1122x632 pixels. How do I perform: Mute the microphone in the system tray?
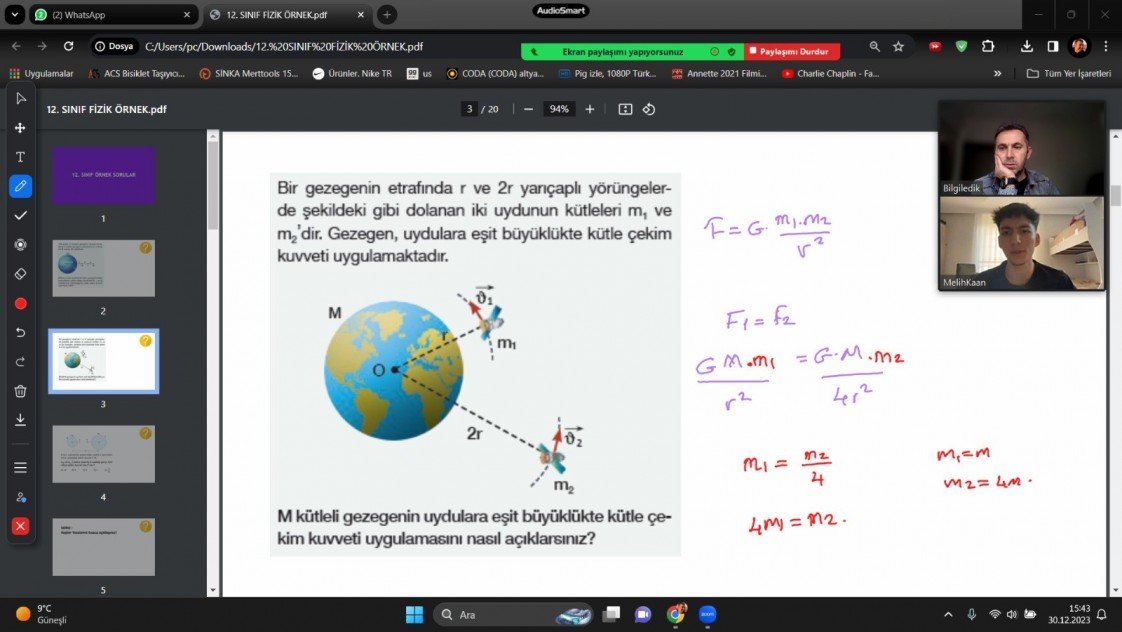pos(971,613)
